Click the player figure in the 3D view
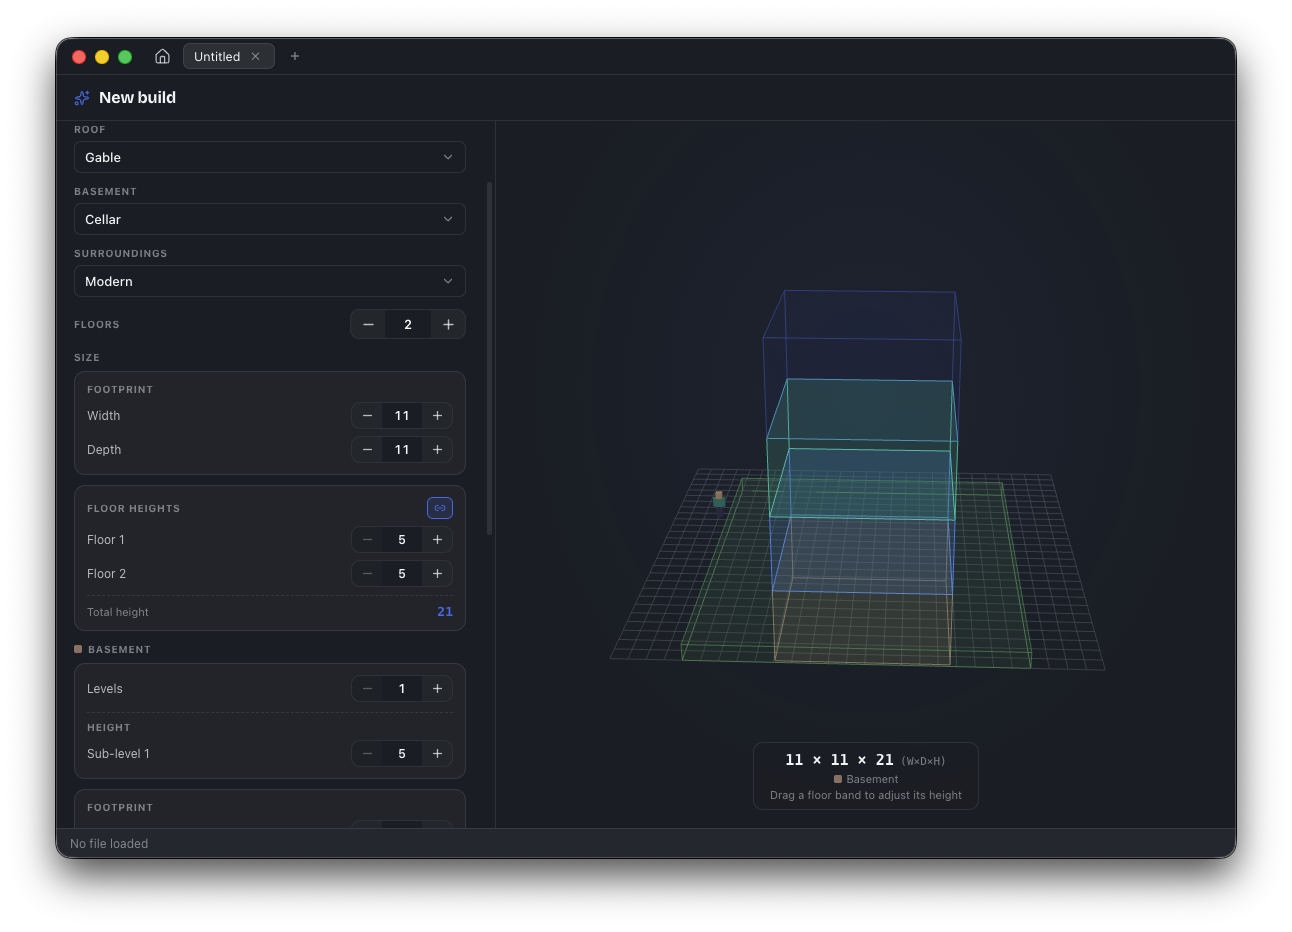 click(x=718, y=498)
